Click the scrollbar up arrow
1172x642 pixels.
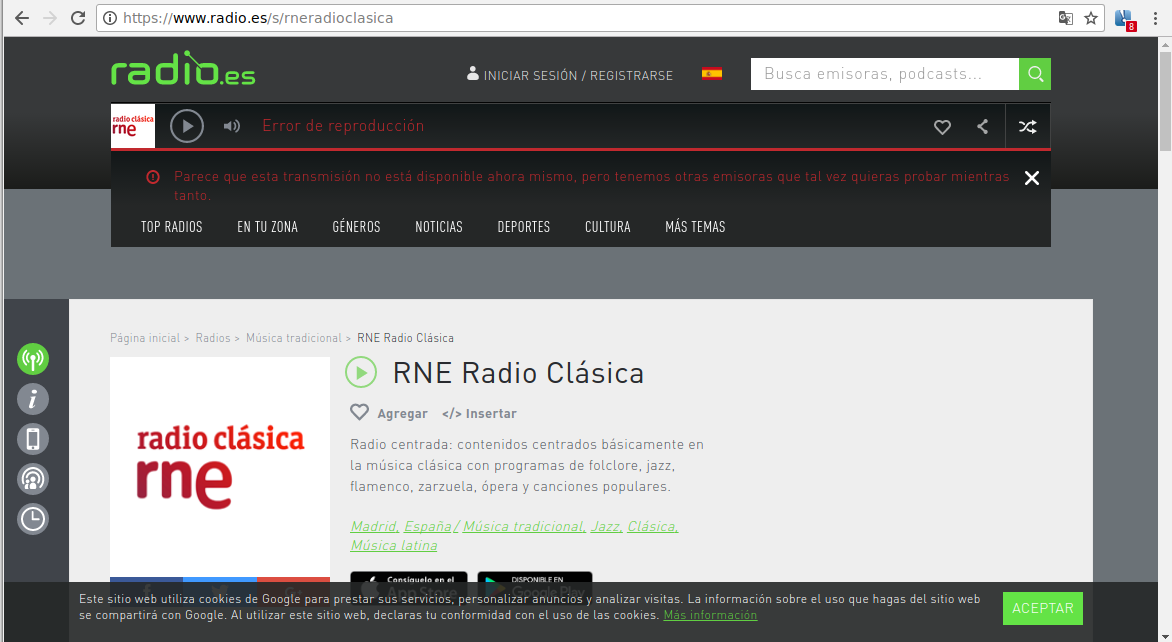1165,44
